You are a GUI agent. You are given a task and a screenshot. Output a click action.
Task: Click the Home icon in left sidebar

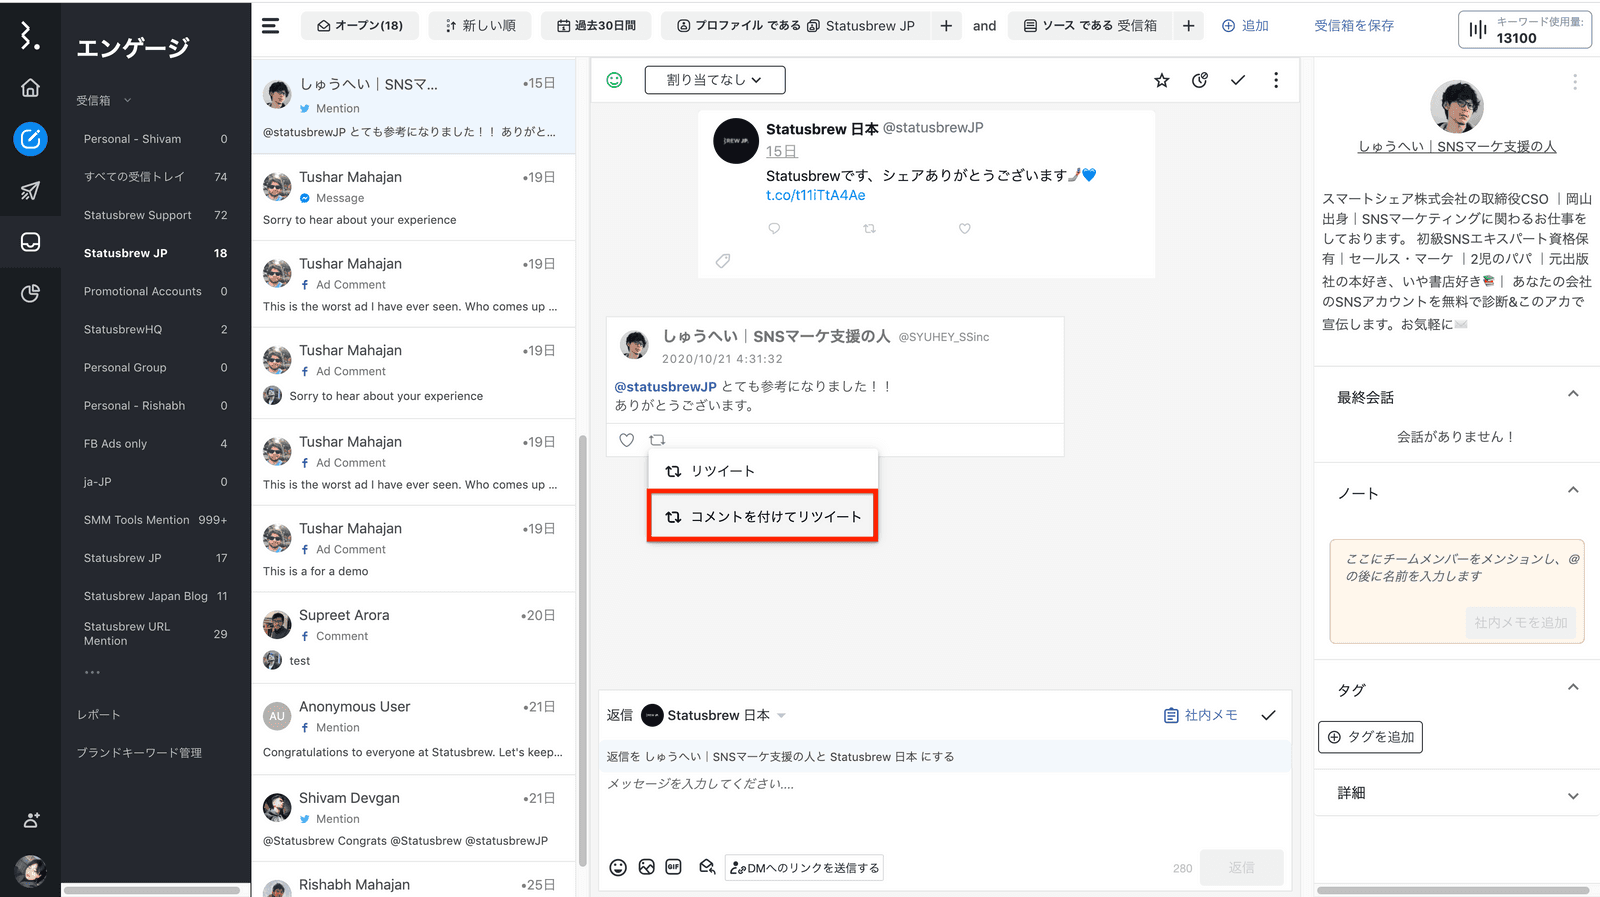(x=30, y=88)
